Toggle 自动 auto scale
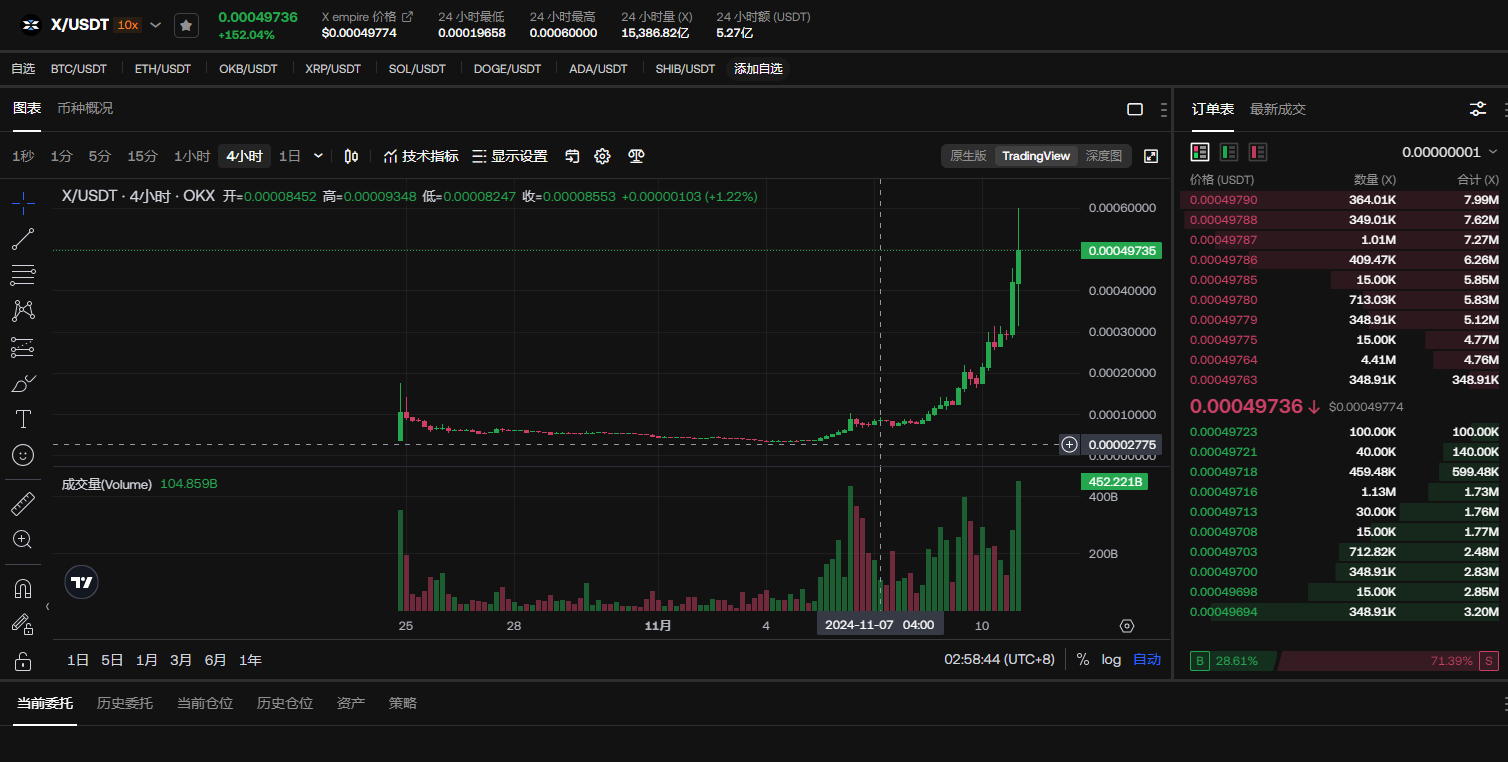This screenshot has width=1508, height=762. coord(1147,660)
